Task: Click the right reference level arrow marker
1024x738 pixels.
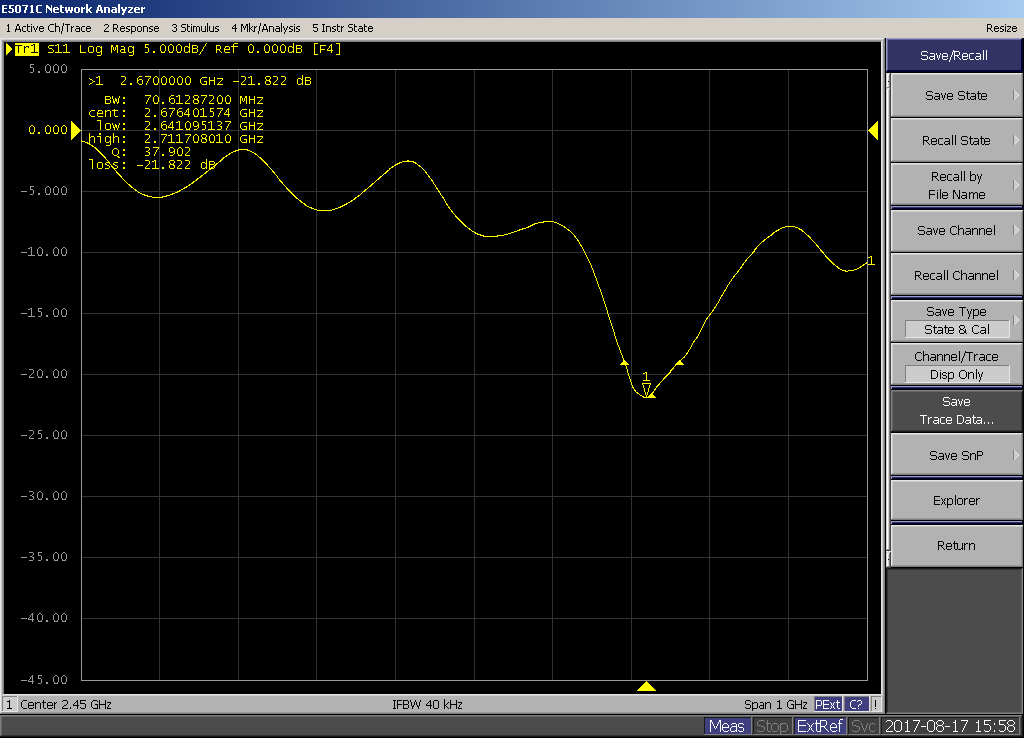Action: pos(872,130)
